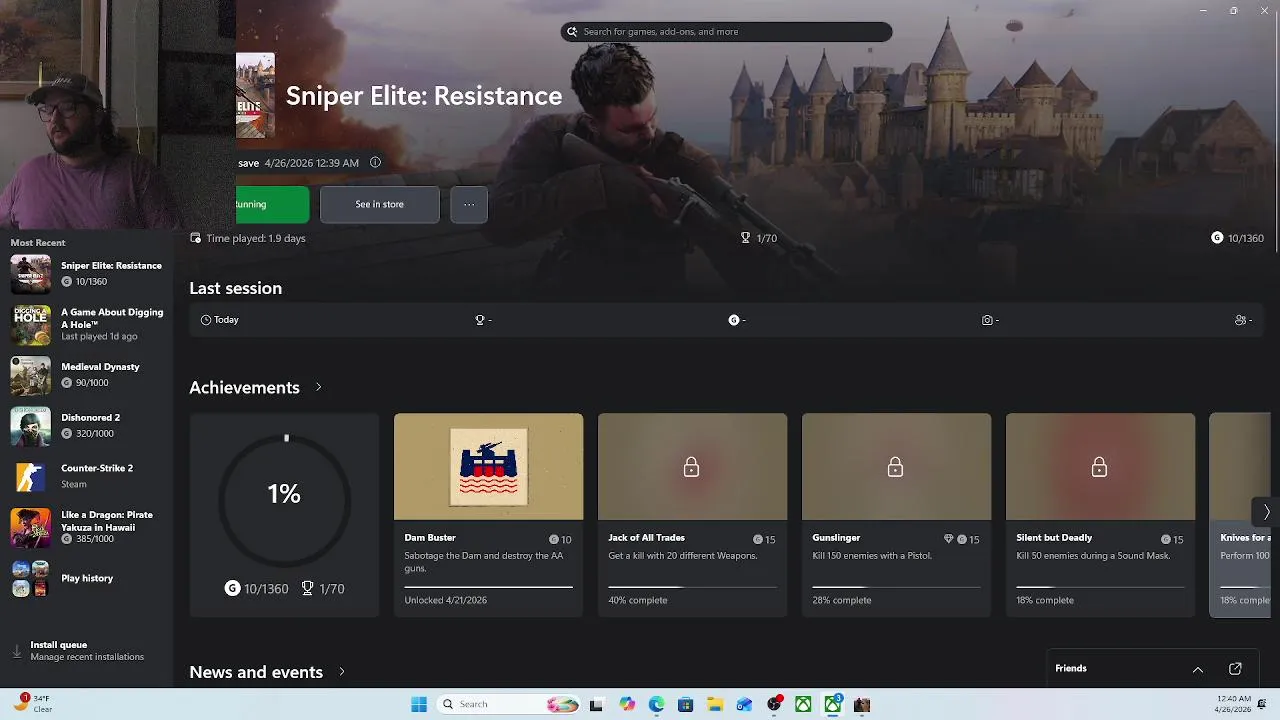The width and height of the screenshot is (1280, 720).
Task: Open Like a Dragon: Pirate Yakuza in Hawaii
Action: [87, 527]
